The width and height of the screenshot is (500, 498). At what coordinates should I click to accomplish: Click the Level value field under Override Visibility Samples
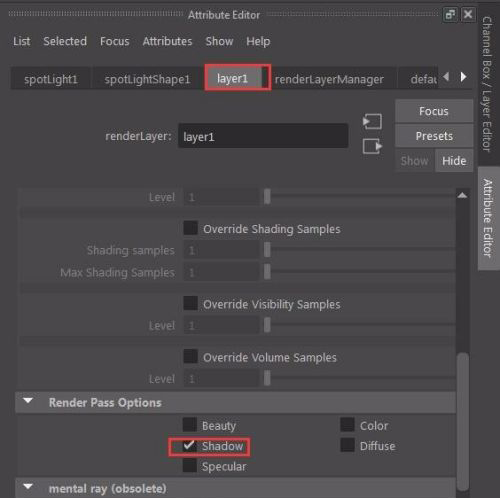tap(222, 325)
